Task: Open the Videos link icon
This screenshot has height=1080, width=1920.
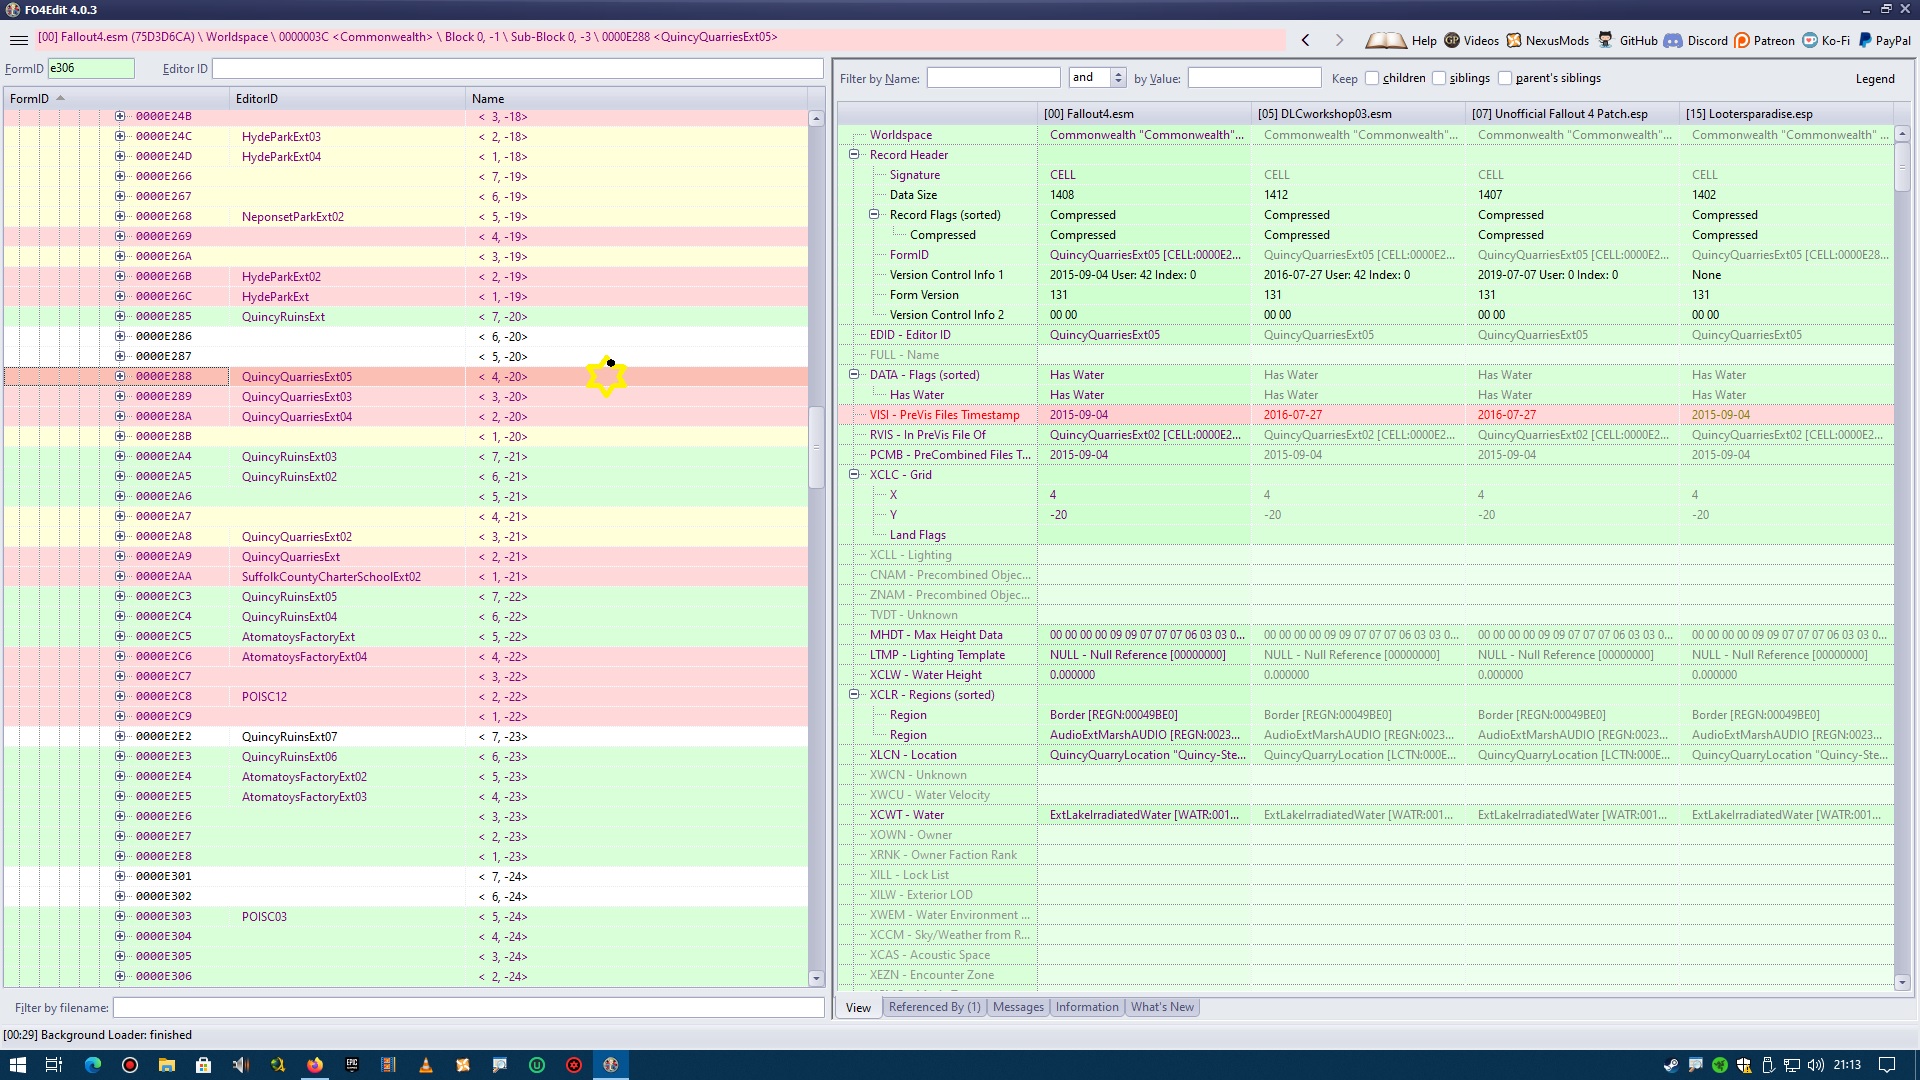Action: tap(1452, 40)
